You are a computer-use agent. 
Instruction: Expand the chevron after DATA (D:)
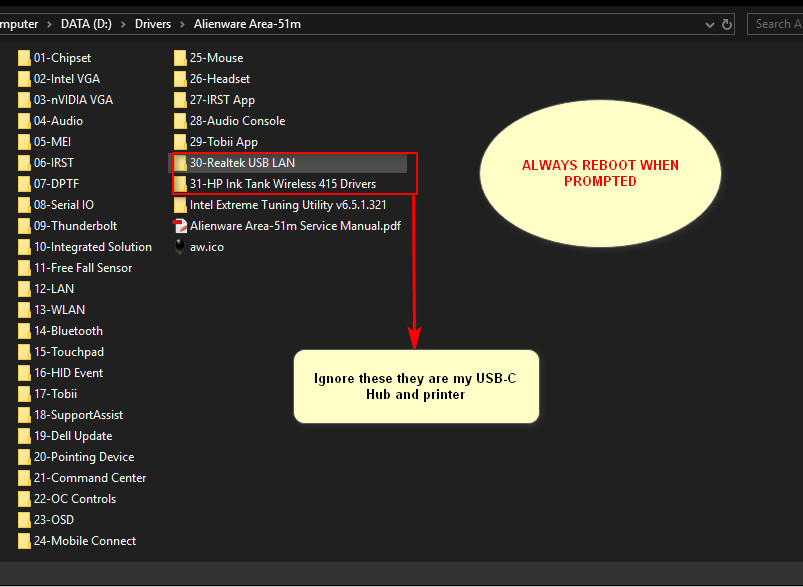pos(123,24)
